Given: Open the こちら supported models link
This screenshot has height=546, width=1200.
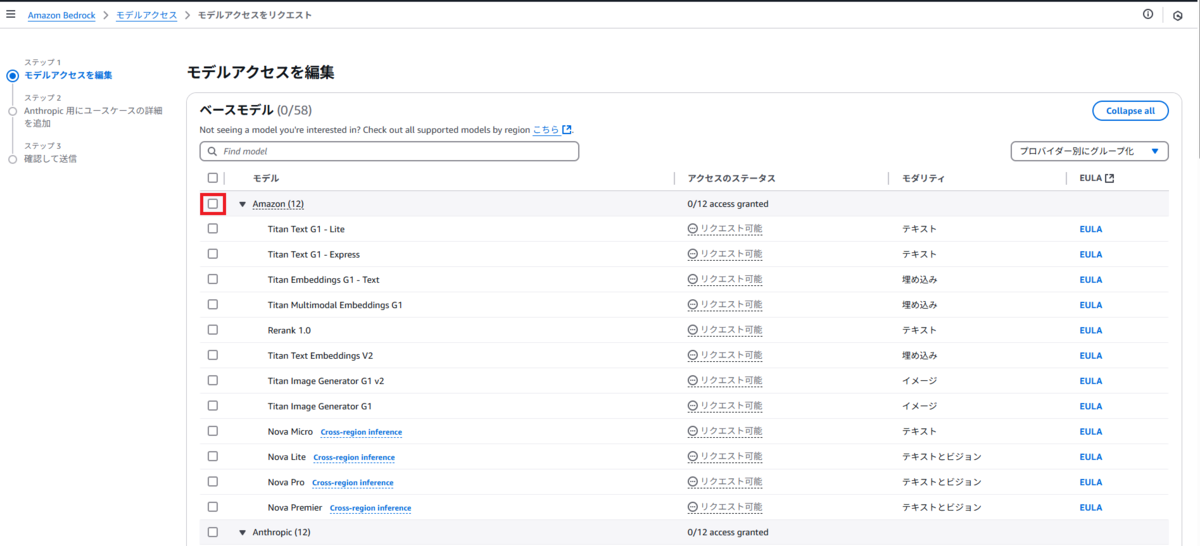Looking at the screenshot, I should 546,130.
